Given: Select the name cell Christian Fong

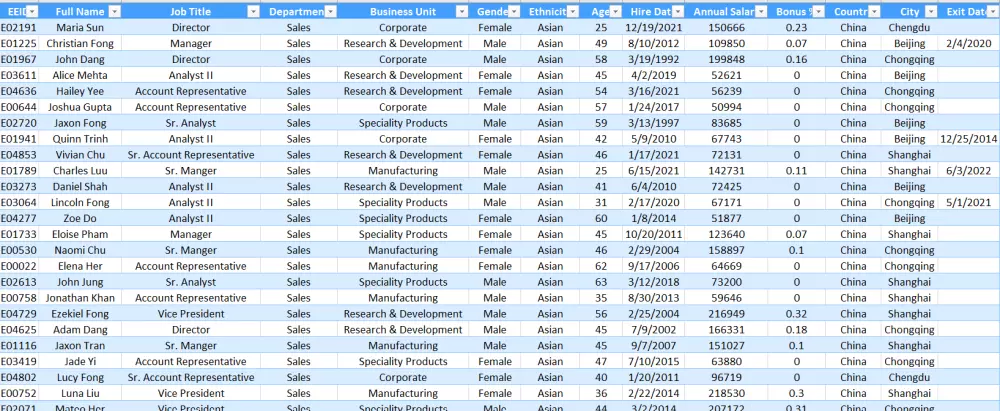Looking at the screenshot, I should point(80,43).
